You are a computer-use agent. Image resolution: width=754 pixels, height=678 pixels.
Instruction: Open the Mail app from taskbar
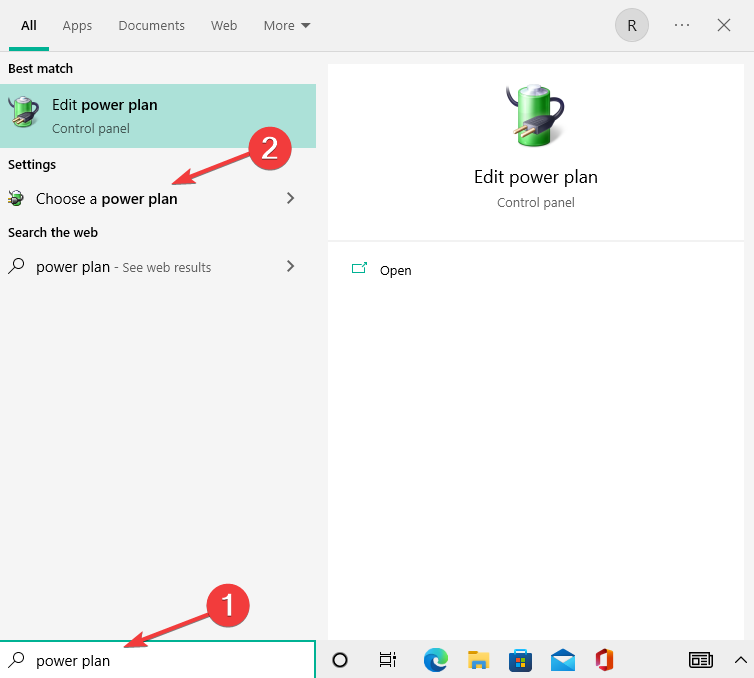[x=563, y=660]
